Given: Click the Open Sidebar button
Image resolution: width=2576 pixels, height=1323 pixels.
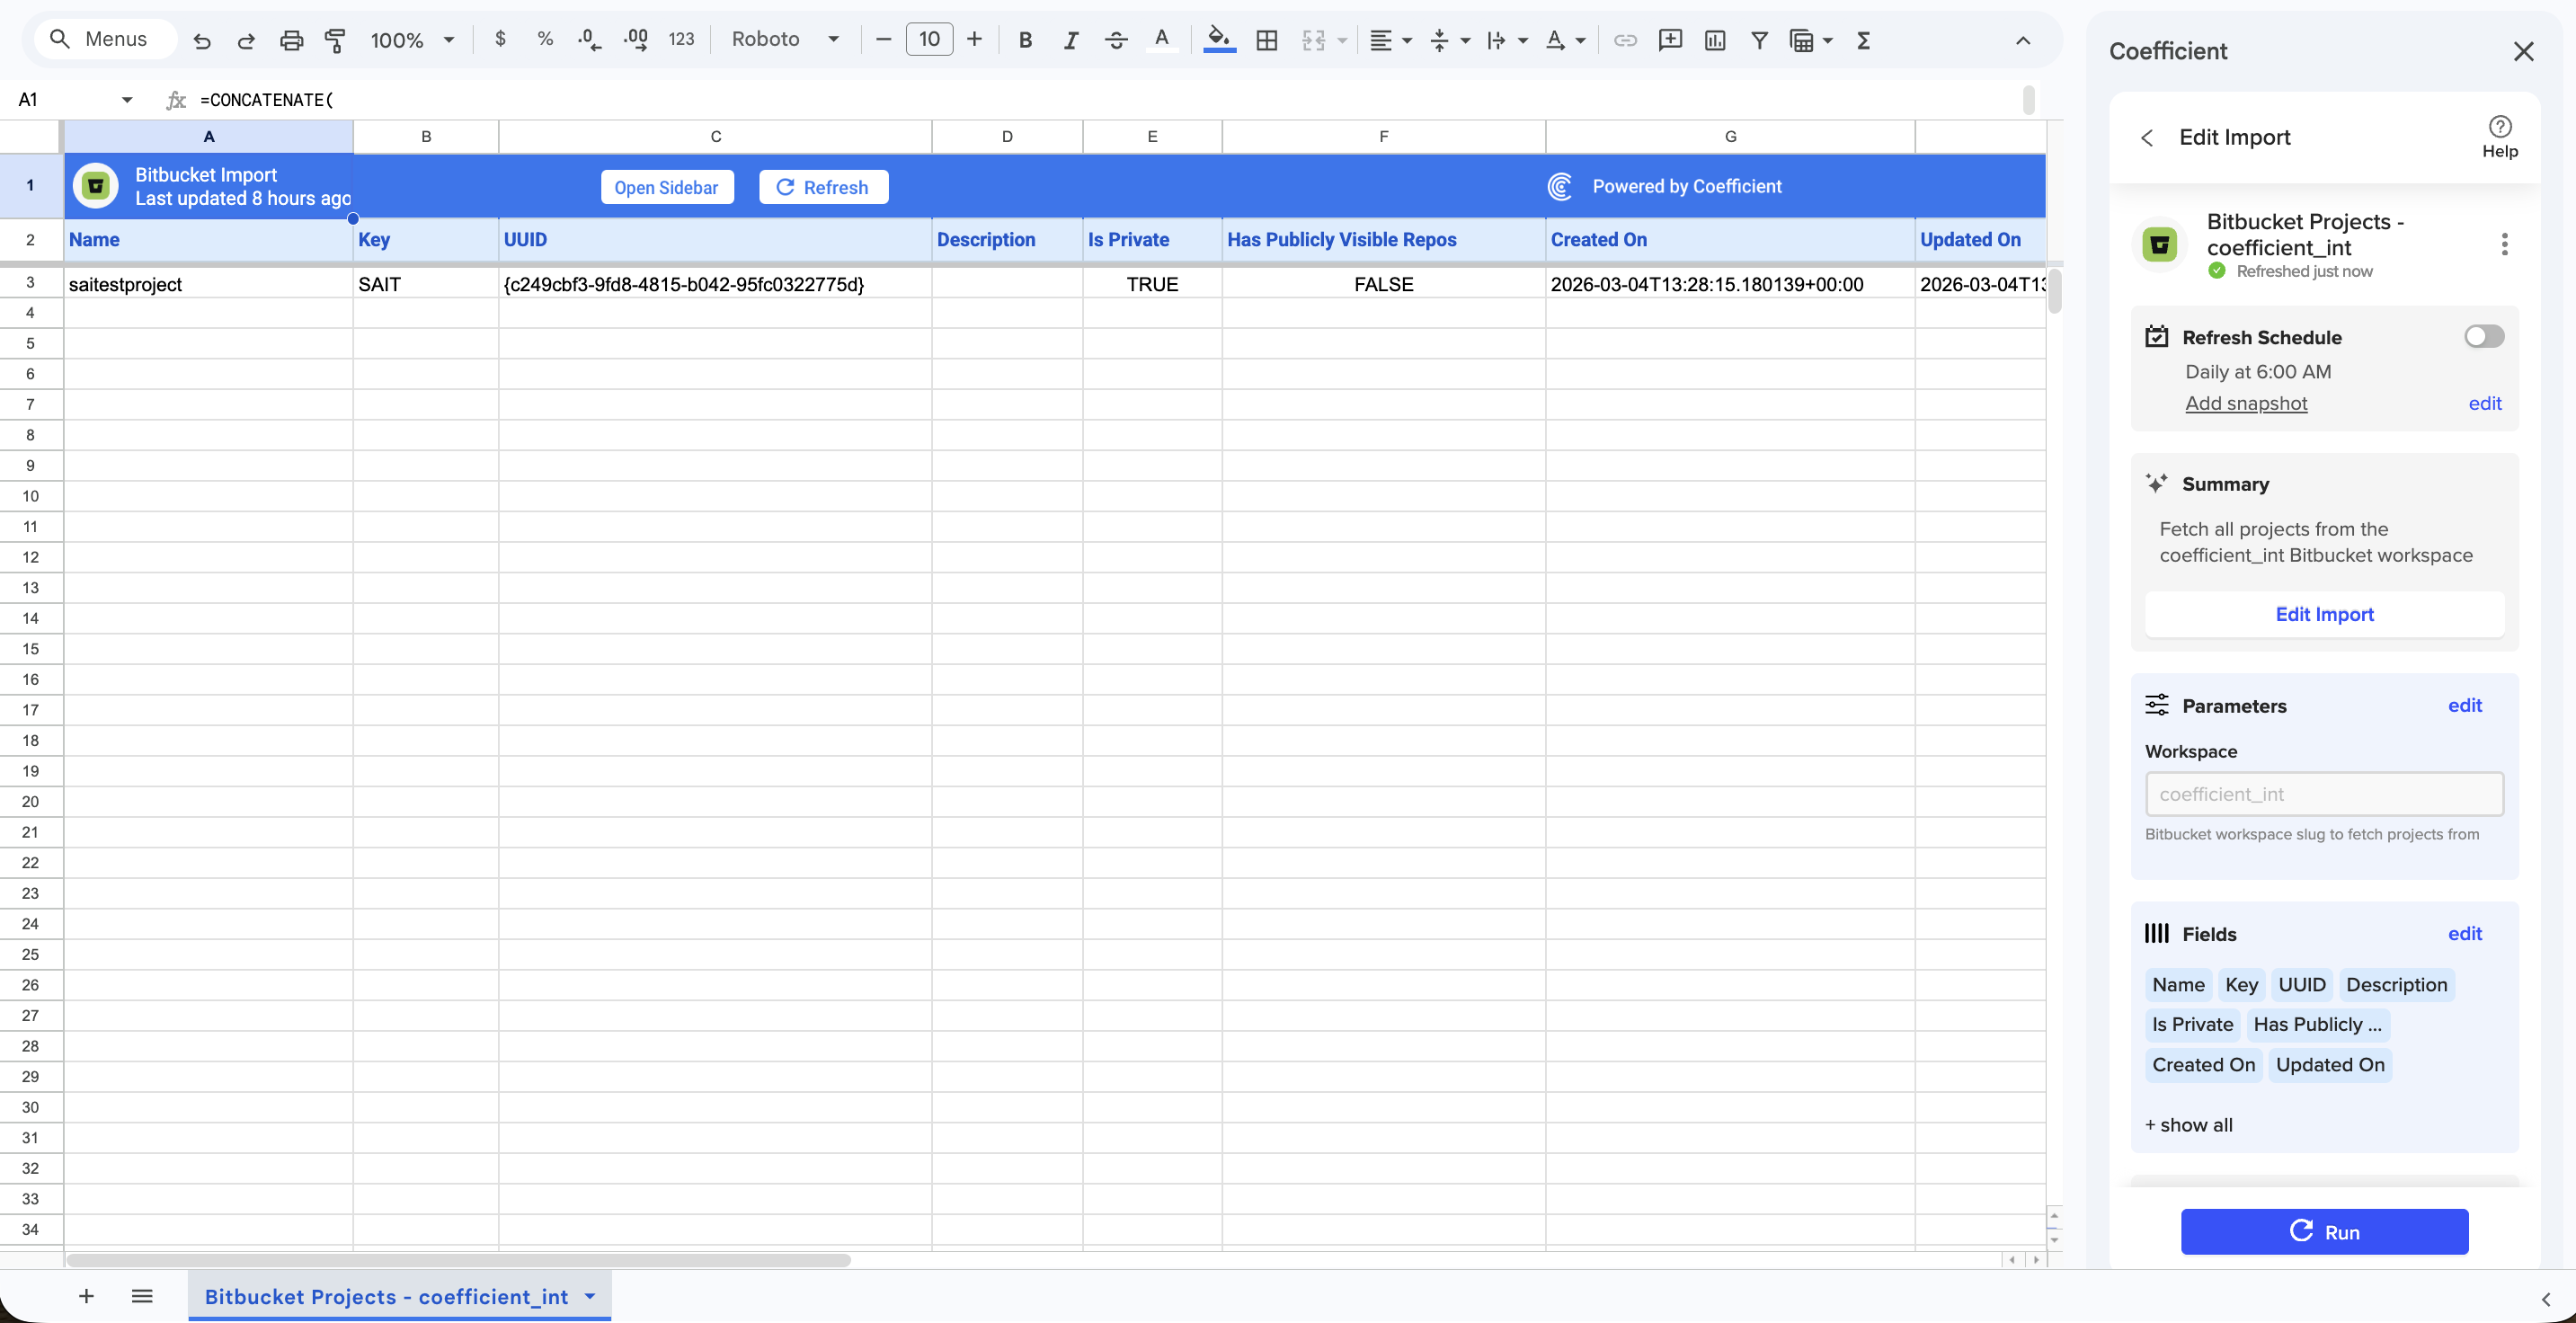Looking at the screenshot, I should 666,187.
